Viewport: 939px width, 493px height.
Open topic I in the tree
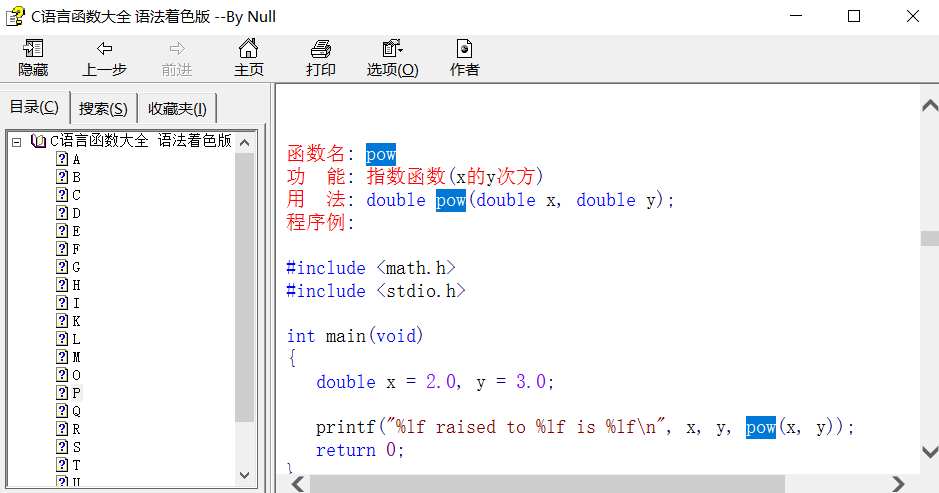click(76, 303)
